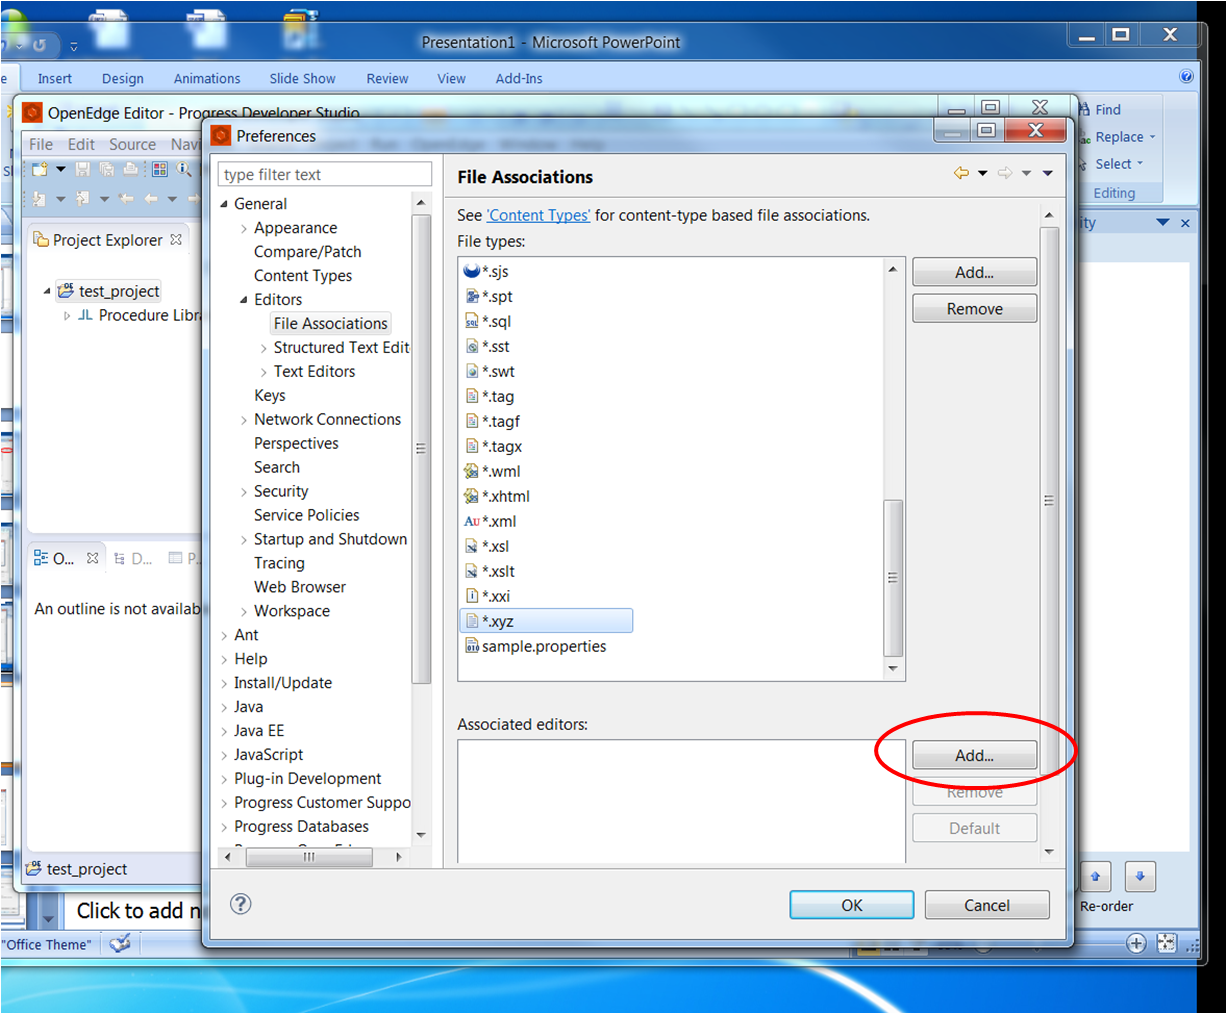Open the Replace dropdown in PowerPoint ribbon
Screen dimensions: 1227x1014
click(x=1152, y=137)
